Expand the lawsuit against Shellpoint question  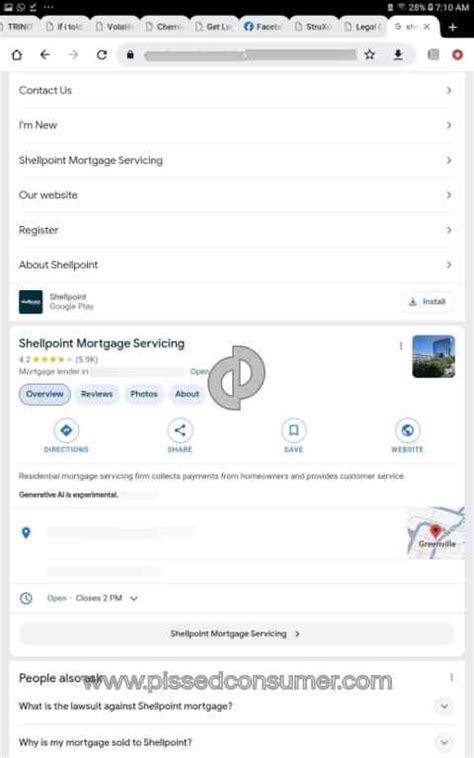click(444, 706)
